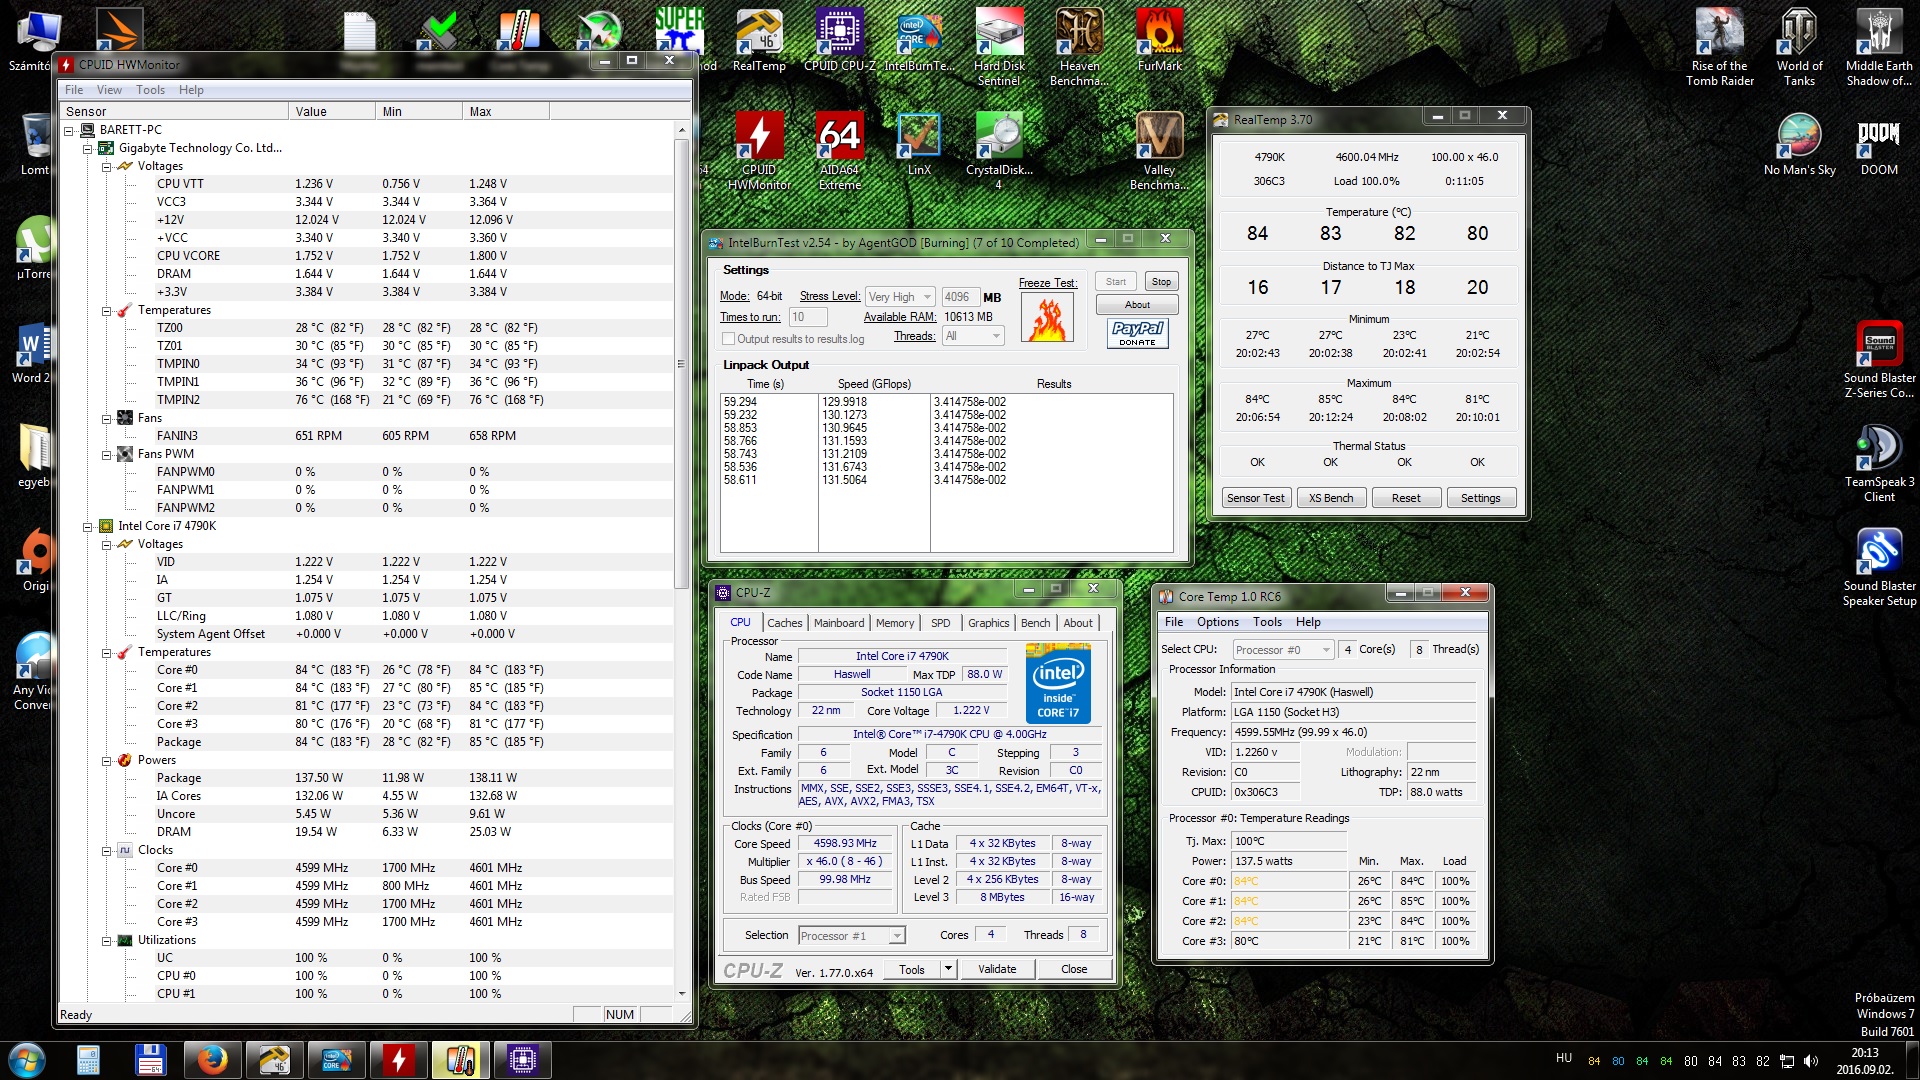Collapse the Intel Core i7 4790K node
This screenshot has width=1920, height=1080.
tap(87, 526)
